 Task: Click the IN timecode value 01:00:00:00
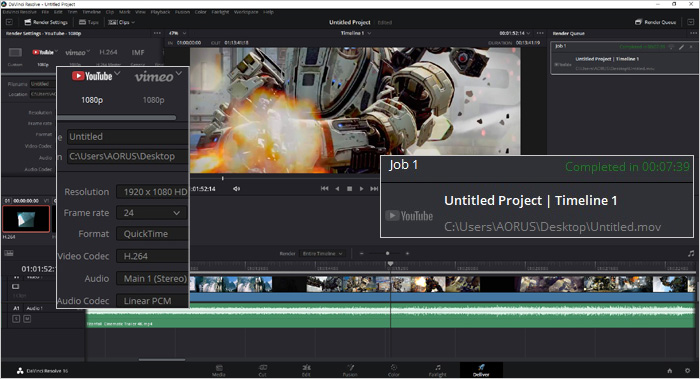click(189, 43)
